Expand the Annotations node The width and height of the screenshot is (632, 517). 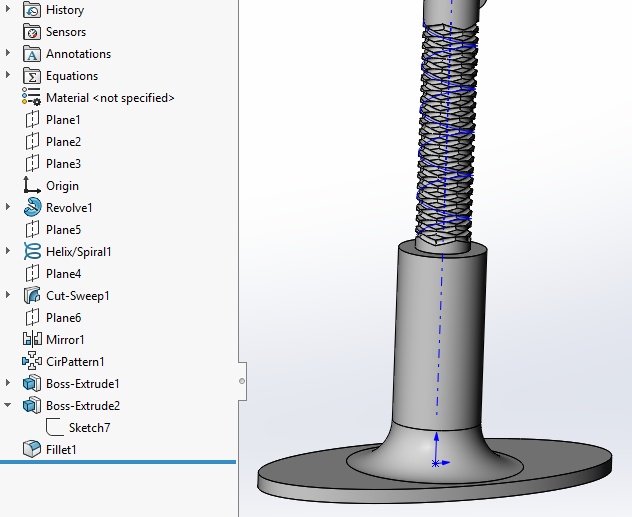click(8, 54)
